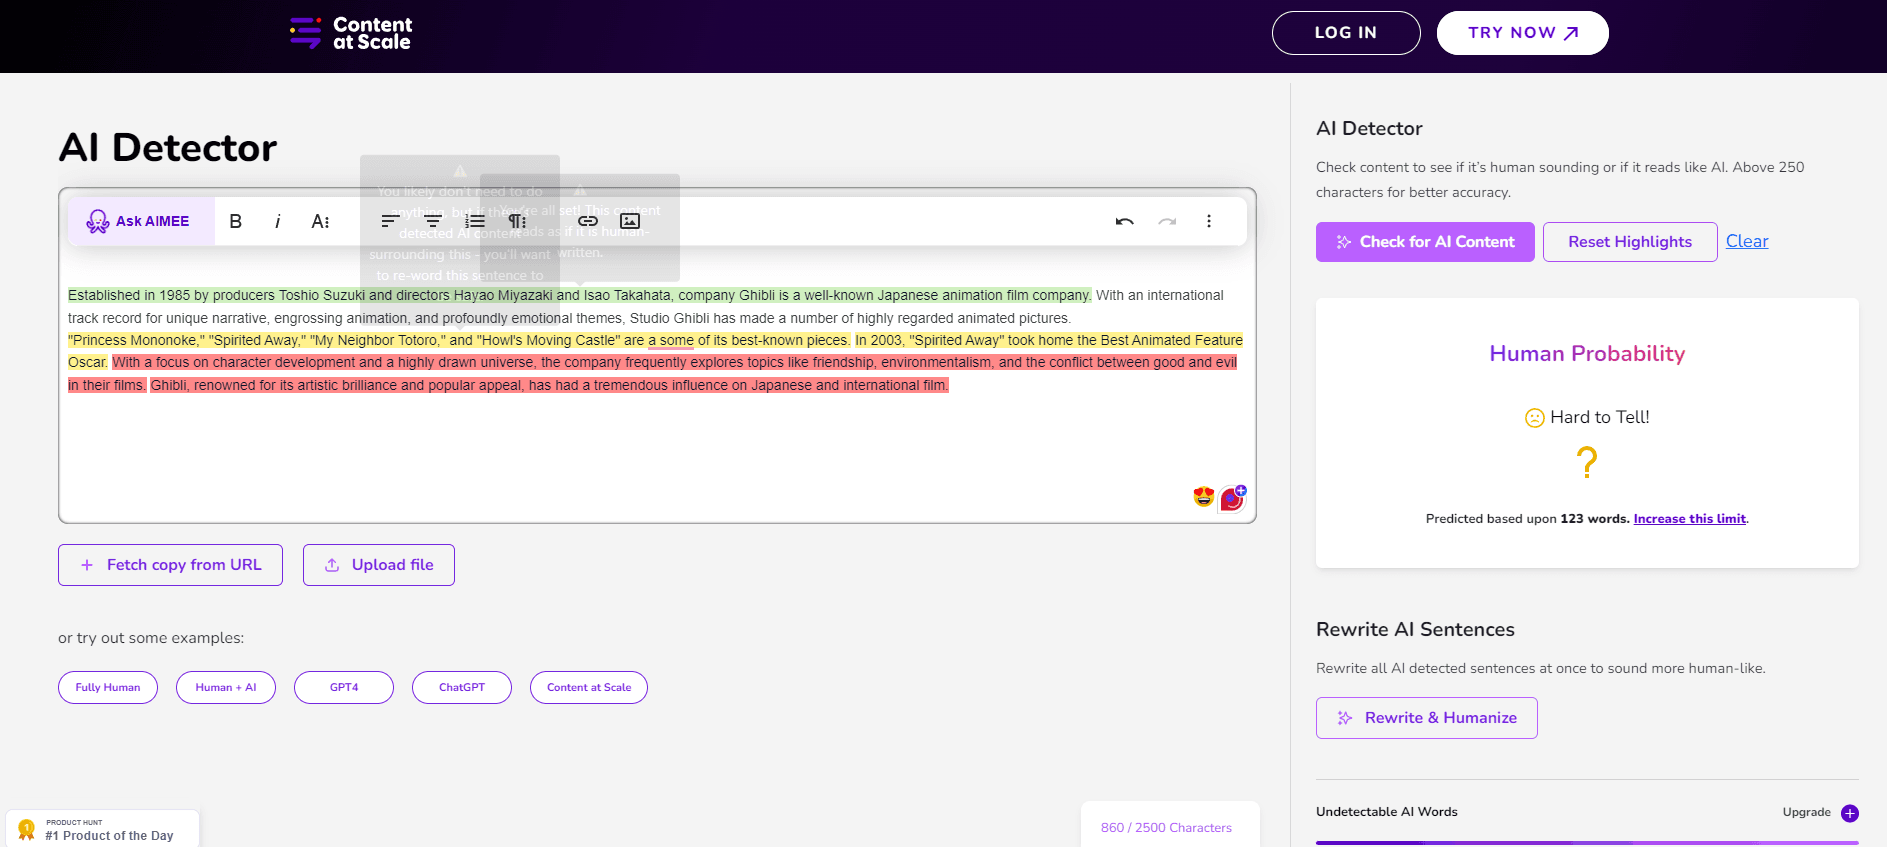Viewport: 1887px width, 847px height.
Task: Insert a hyperlink using the link icon
Action: [588, 221]
